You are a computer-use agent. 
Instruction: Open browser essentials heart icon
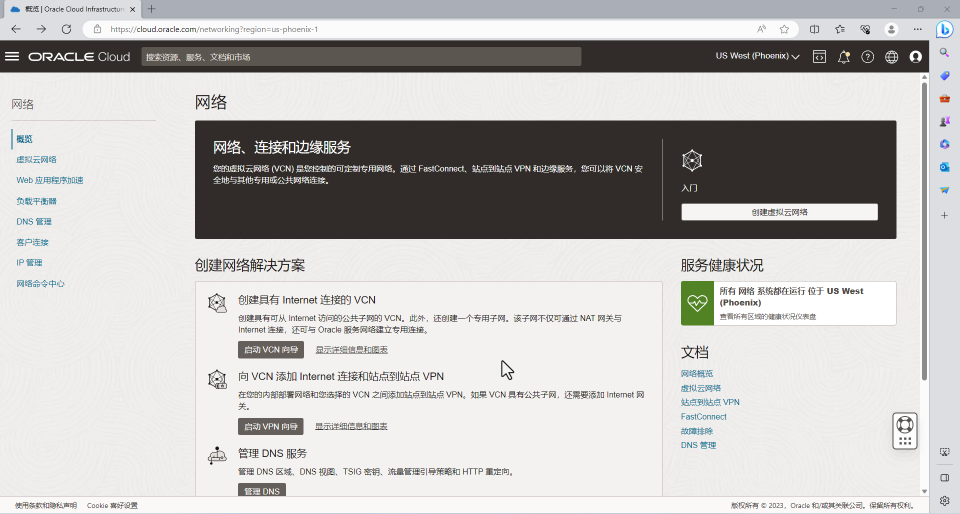coord(865,29)
